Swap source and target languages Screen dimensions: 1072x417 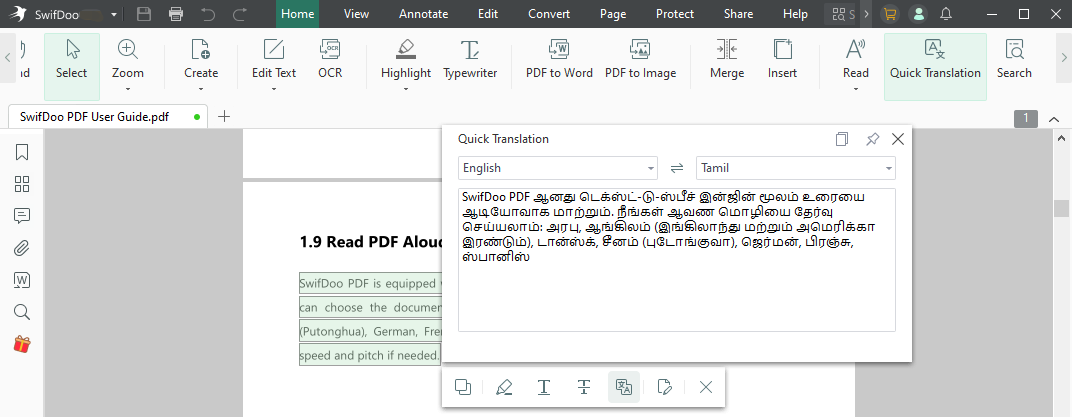677,168
